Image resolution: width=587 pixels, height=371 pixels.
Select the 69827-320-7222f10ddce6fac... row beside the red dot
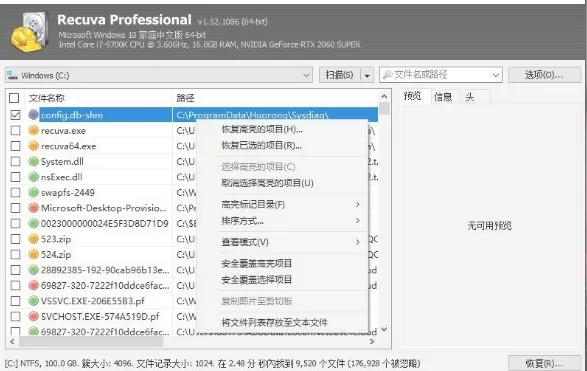pyautogui.click(x=105, y=285)
